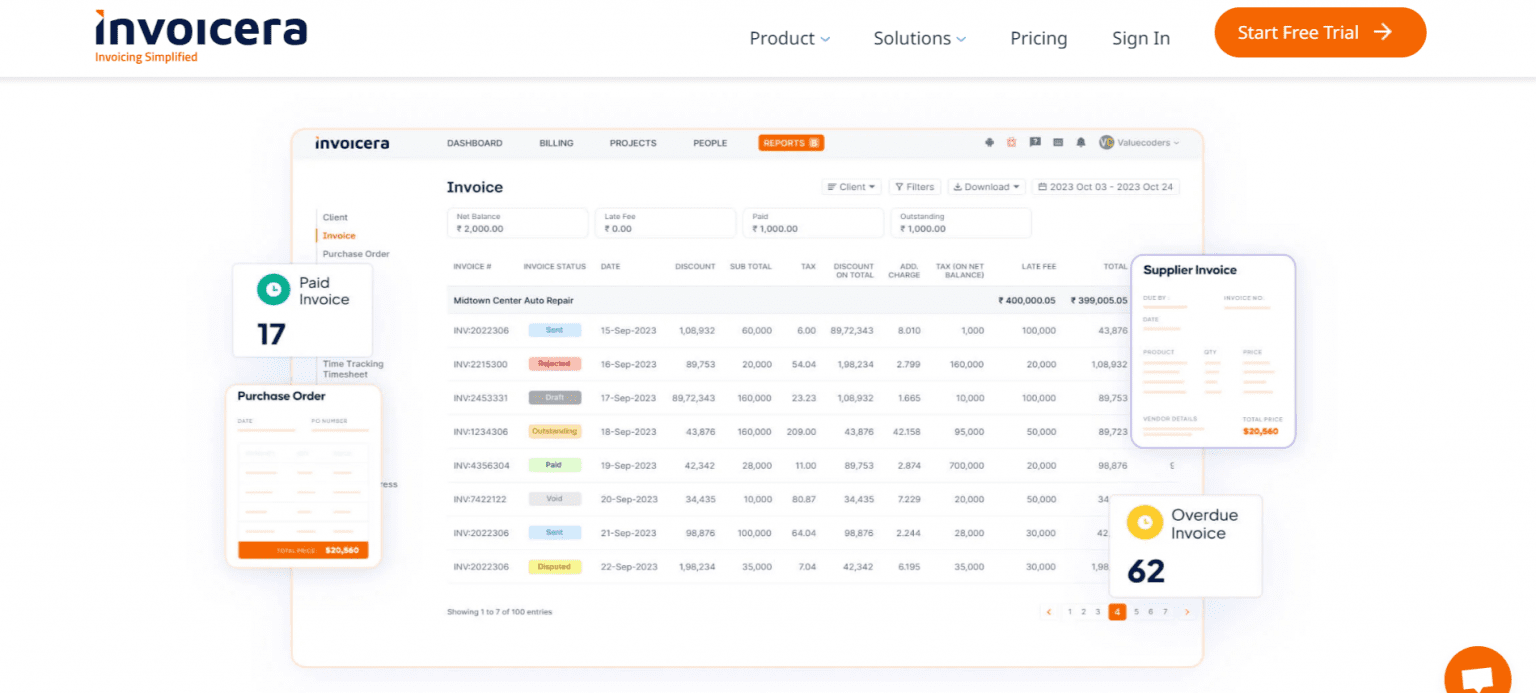Screen dimensions: 1536x693
Task: Open the Filters funnel control
Action: pos(914,186)
